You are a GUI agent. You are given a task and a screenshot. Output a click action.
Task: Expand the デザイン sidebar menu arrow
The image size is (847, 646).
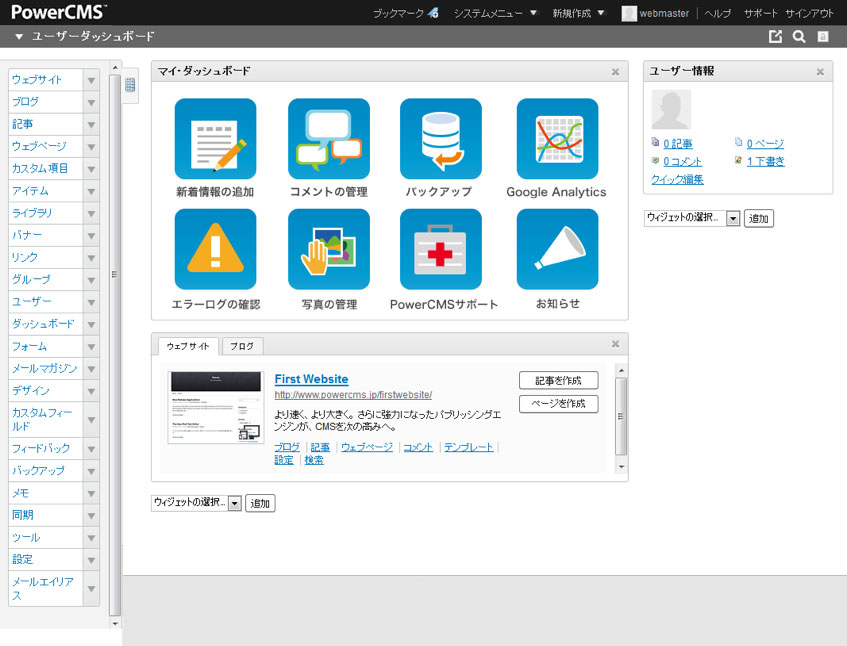[91, 391]
